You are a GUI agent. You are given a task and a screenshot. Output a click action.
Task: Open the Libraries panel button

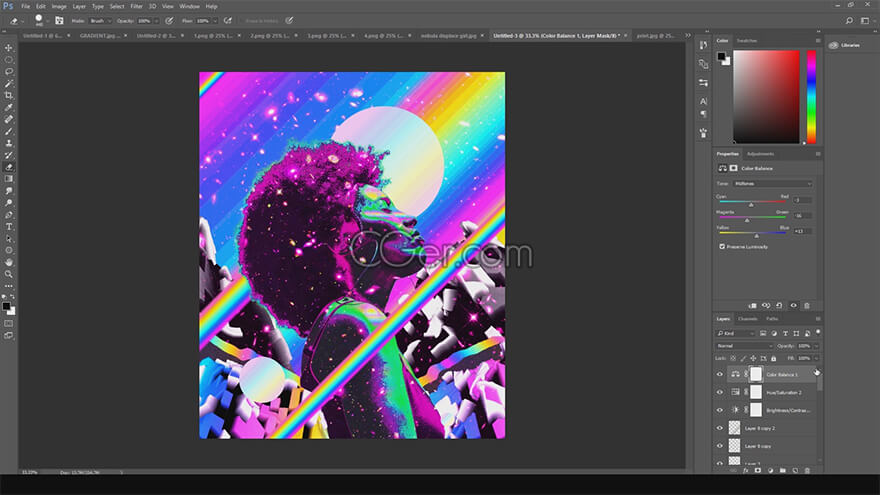pyautogui.click(x=845, y=45)
